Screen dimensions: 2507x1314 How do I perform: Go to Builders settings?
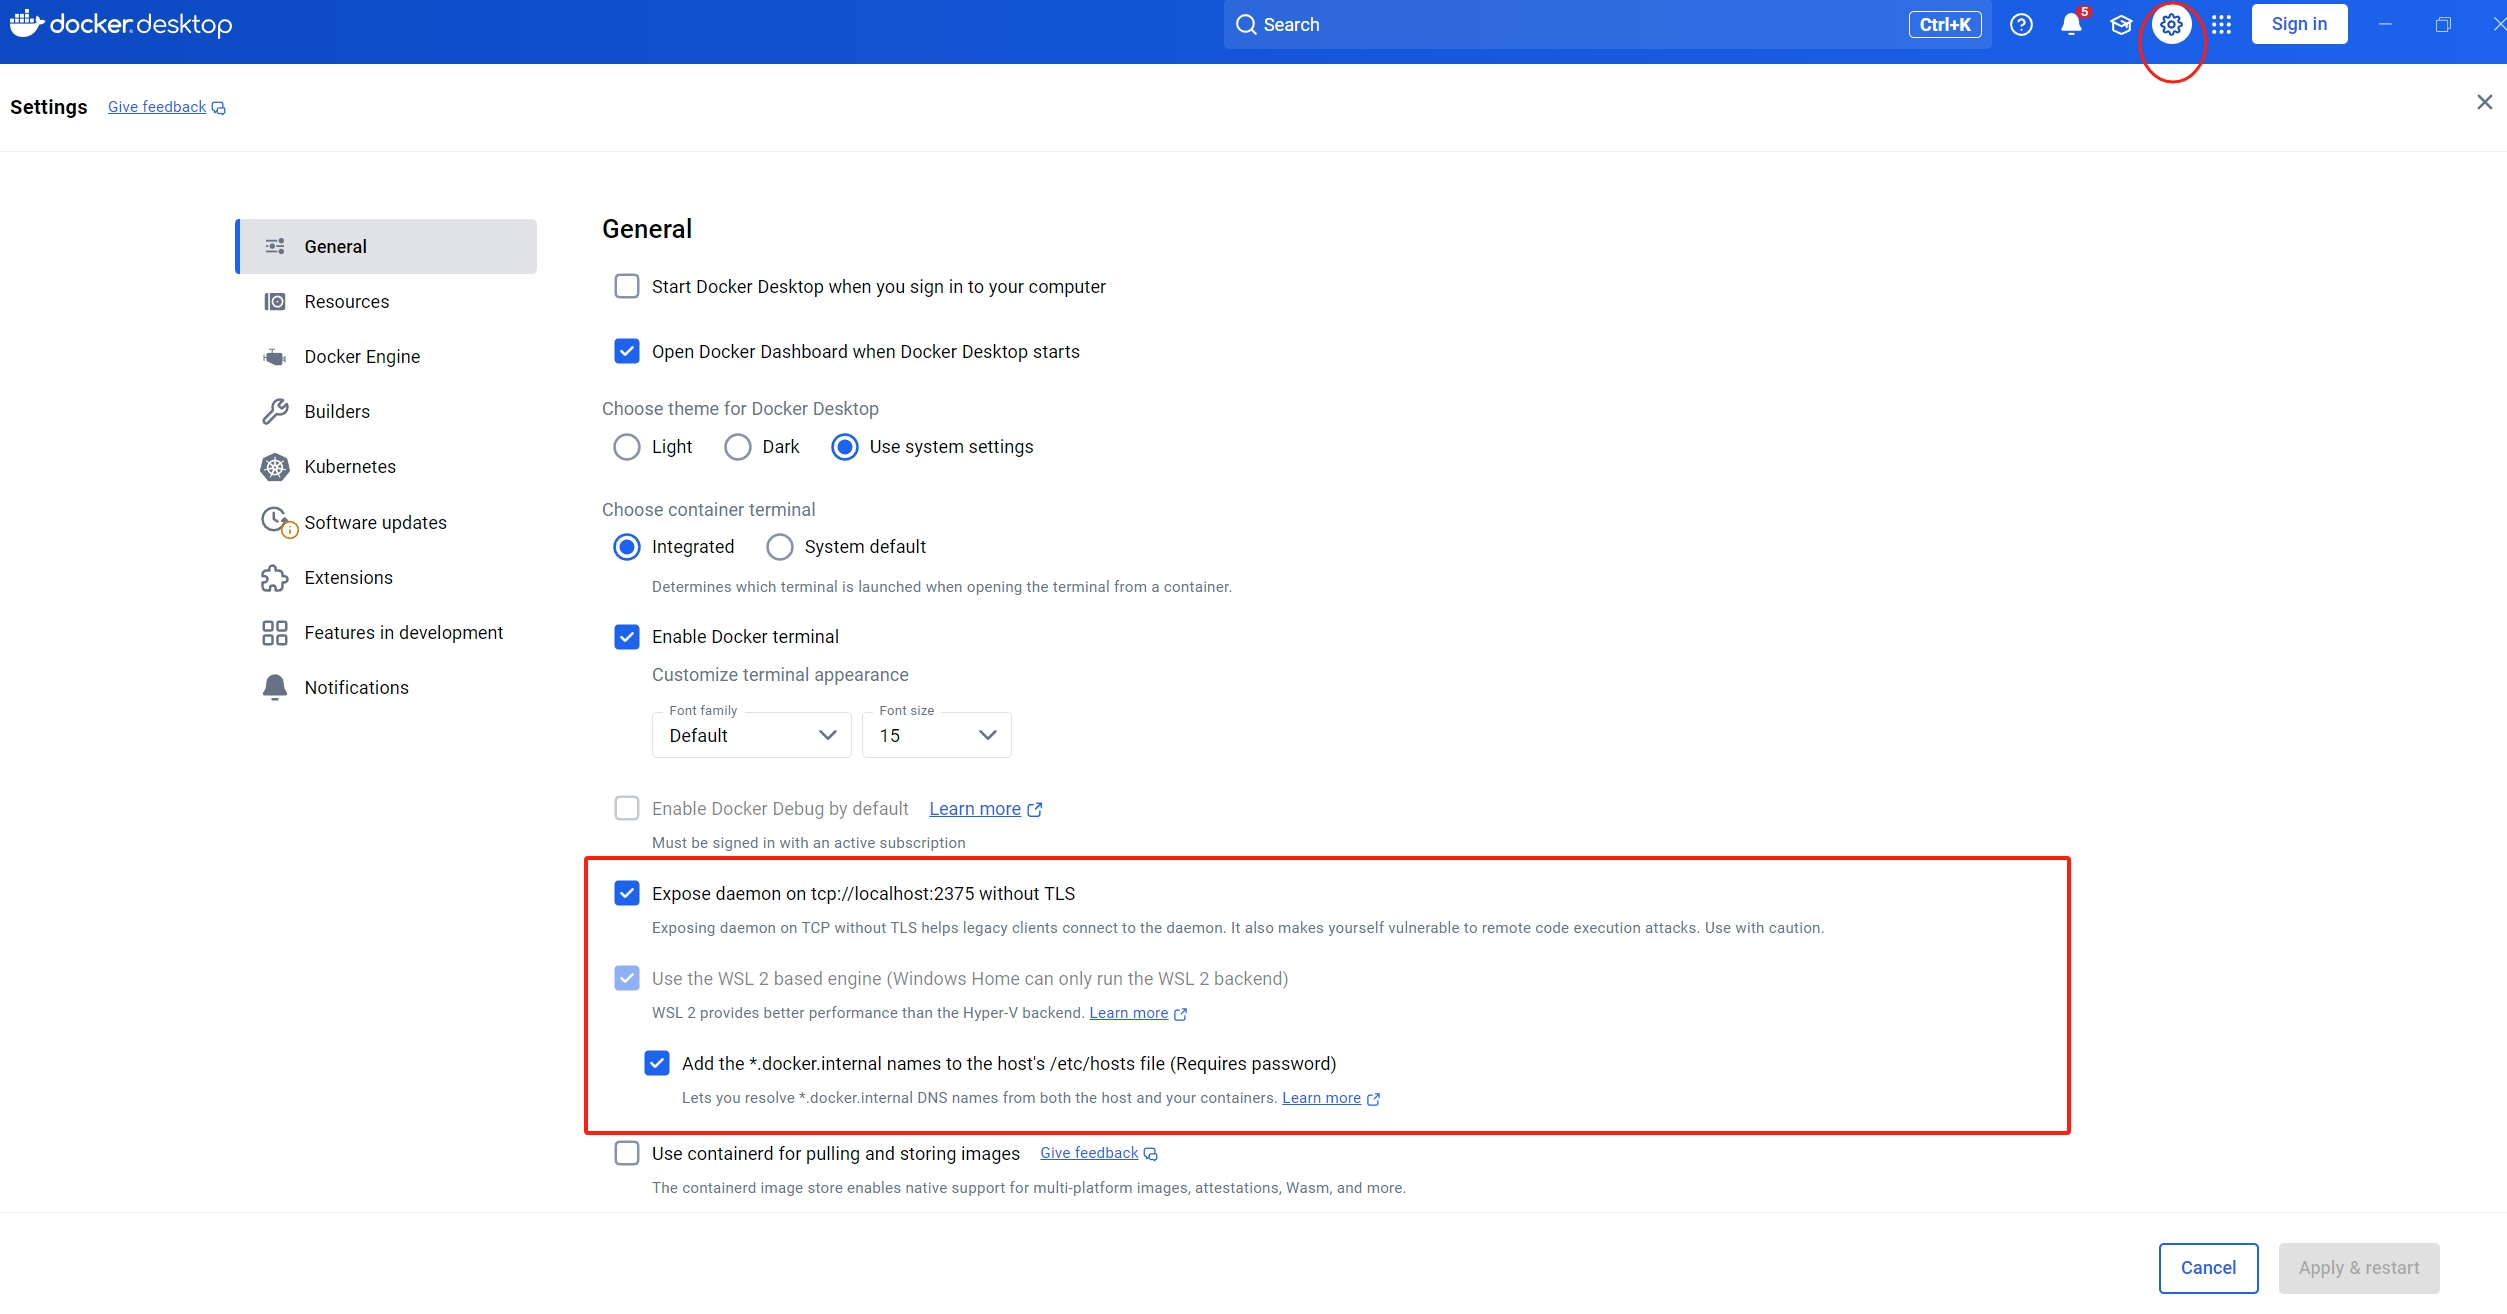pyautogui.click(x=386, y=411)
